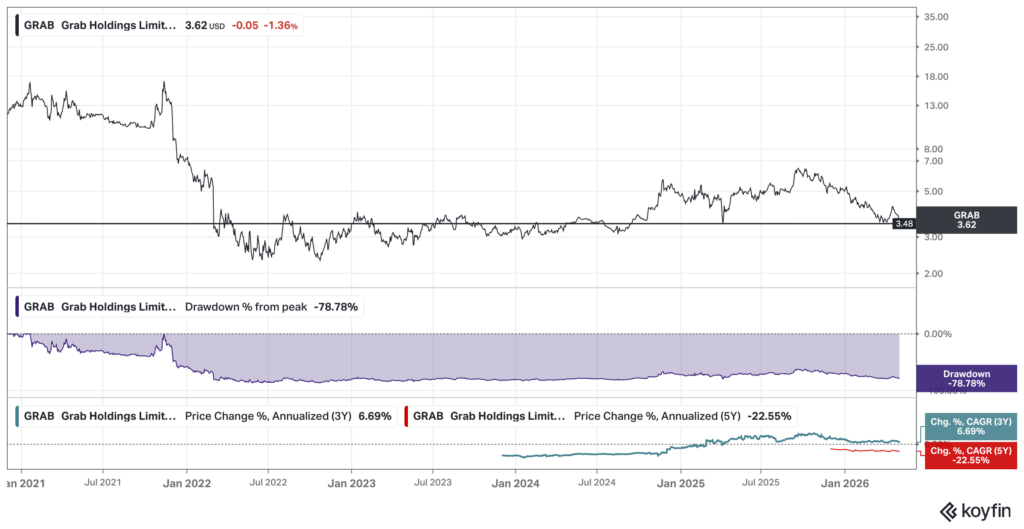Open the Drawdown % from peak legend
1024x529 pixels.
189,306
